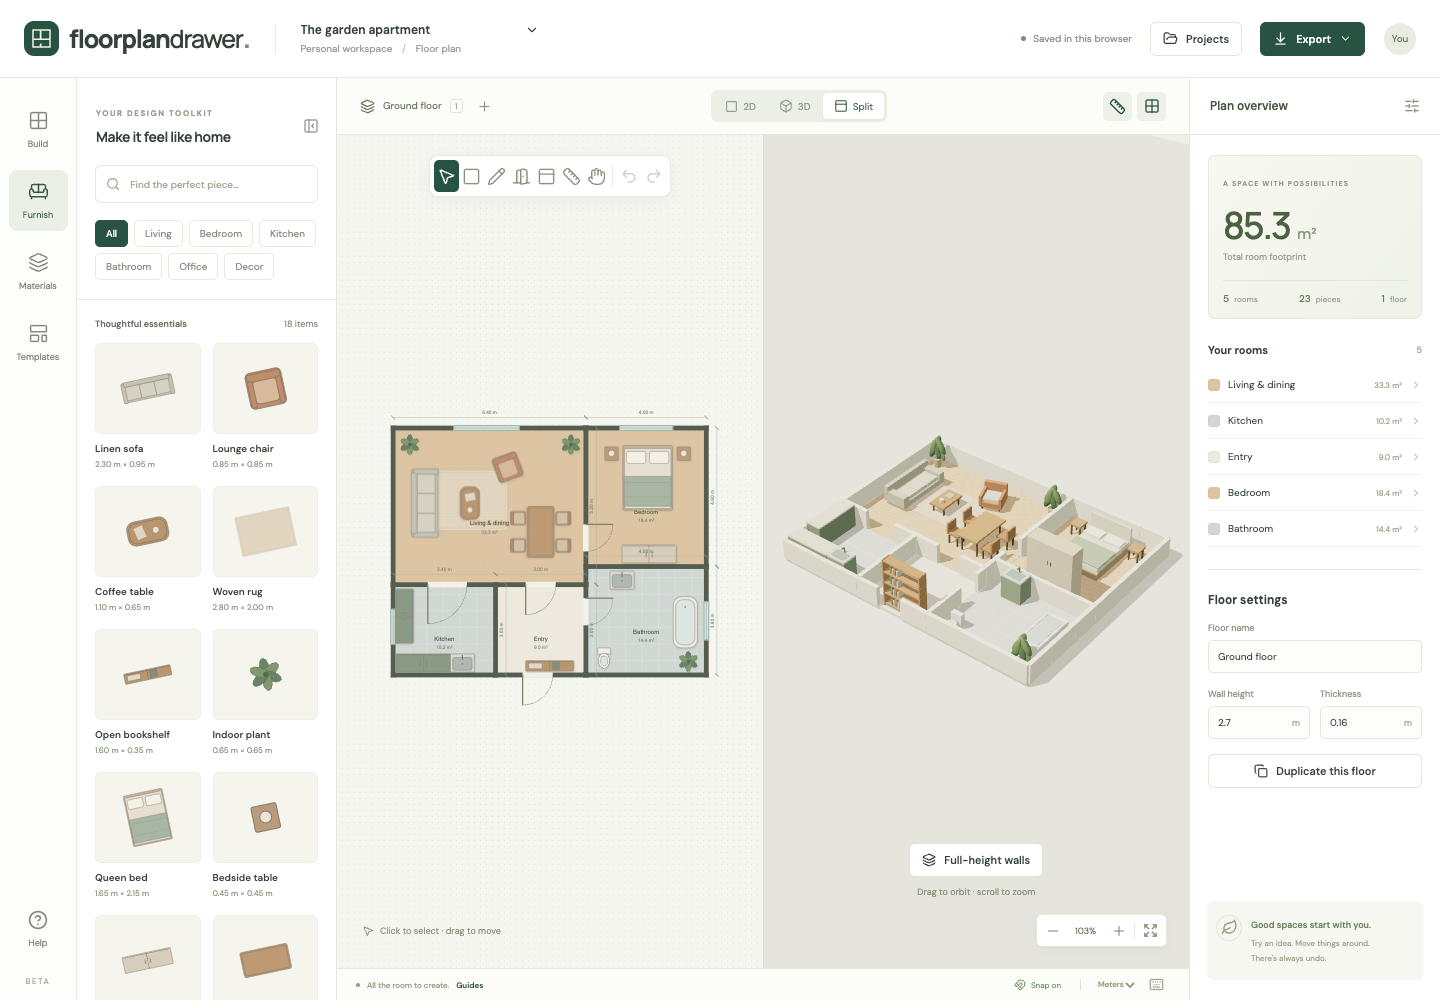The height and width of the screenshot is (1000, 1440).
Task: Filter furniture by All category
Action: (x=111, y=234)
